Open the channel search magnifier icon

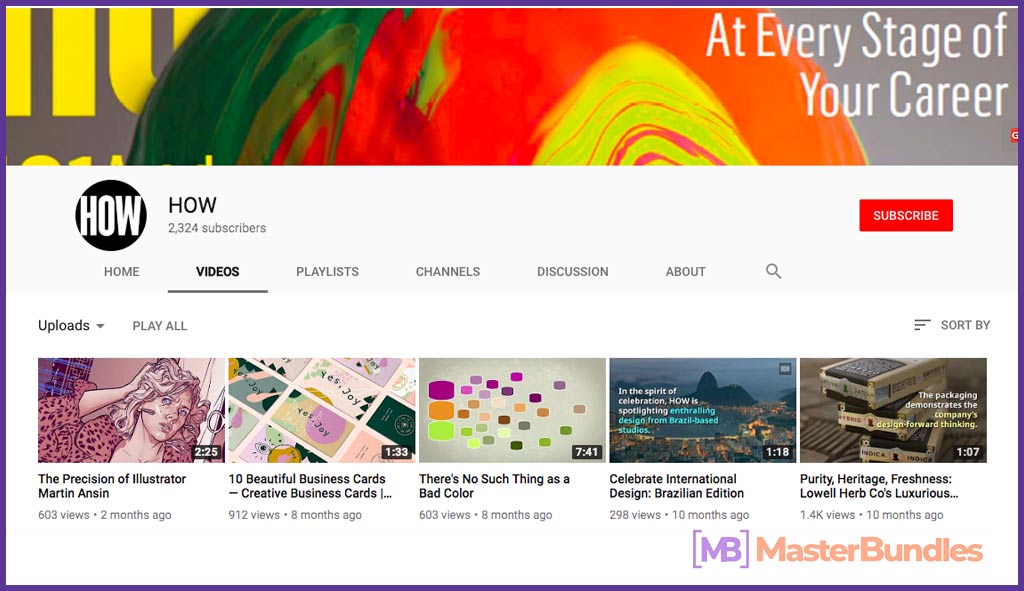pos(773,271)
